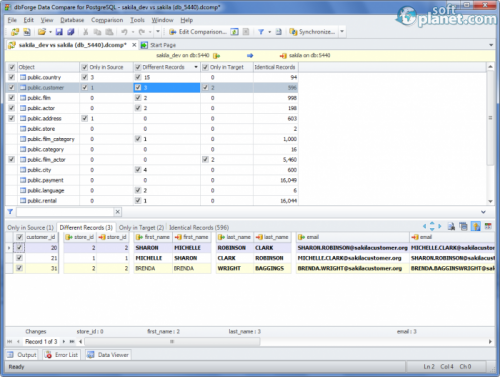Open the Error List panel button

pyautogui.click(x=62, y=355)
